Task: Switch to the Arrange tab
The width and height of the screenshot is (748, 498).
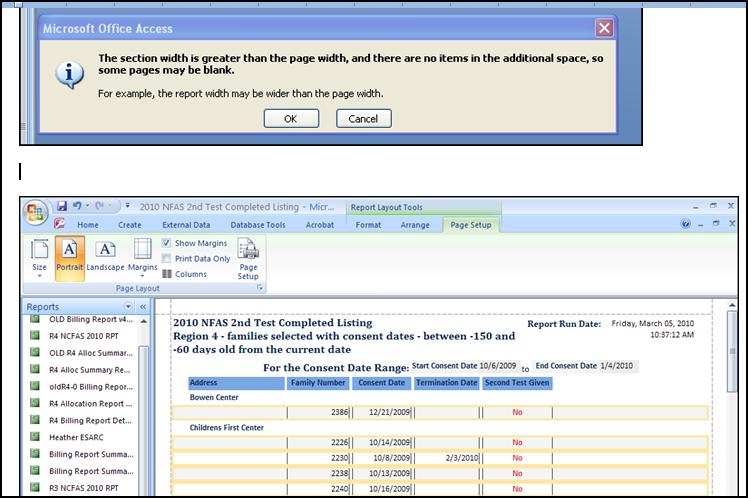Action: point(415,225)
